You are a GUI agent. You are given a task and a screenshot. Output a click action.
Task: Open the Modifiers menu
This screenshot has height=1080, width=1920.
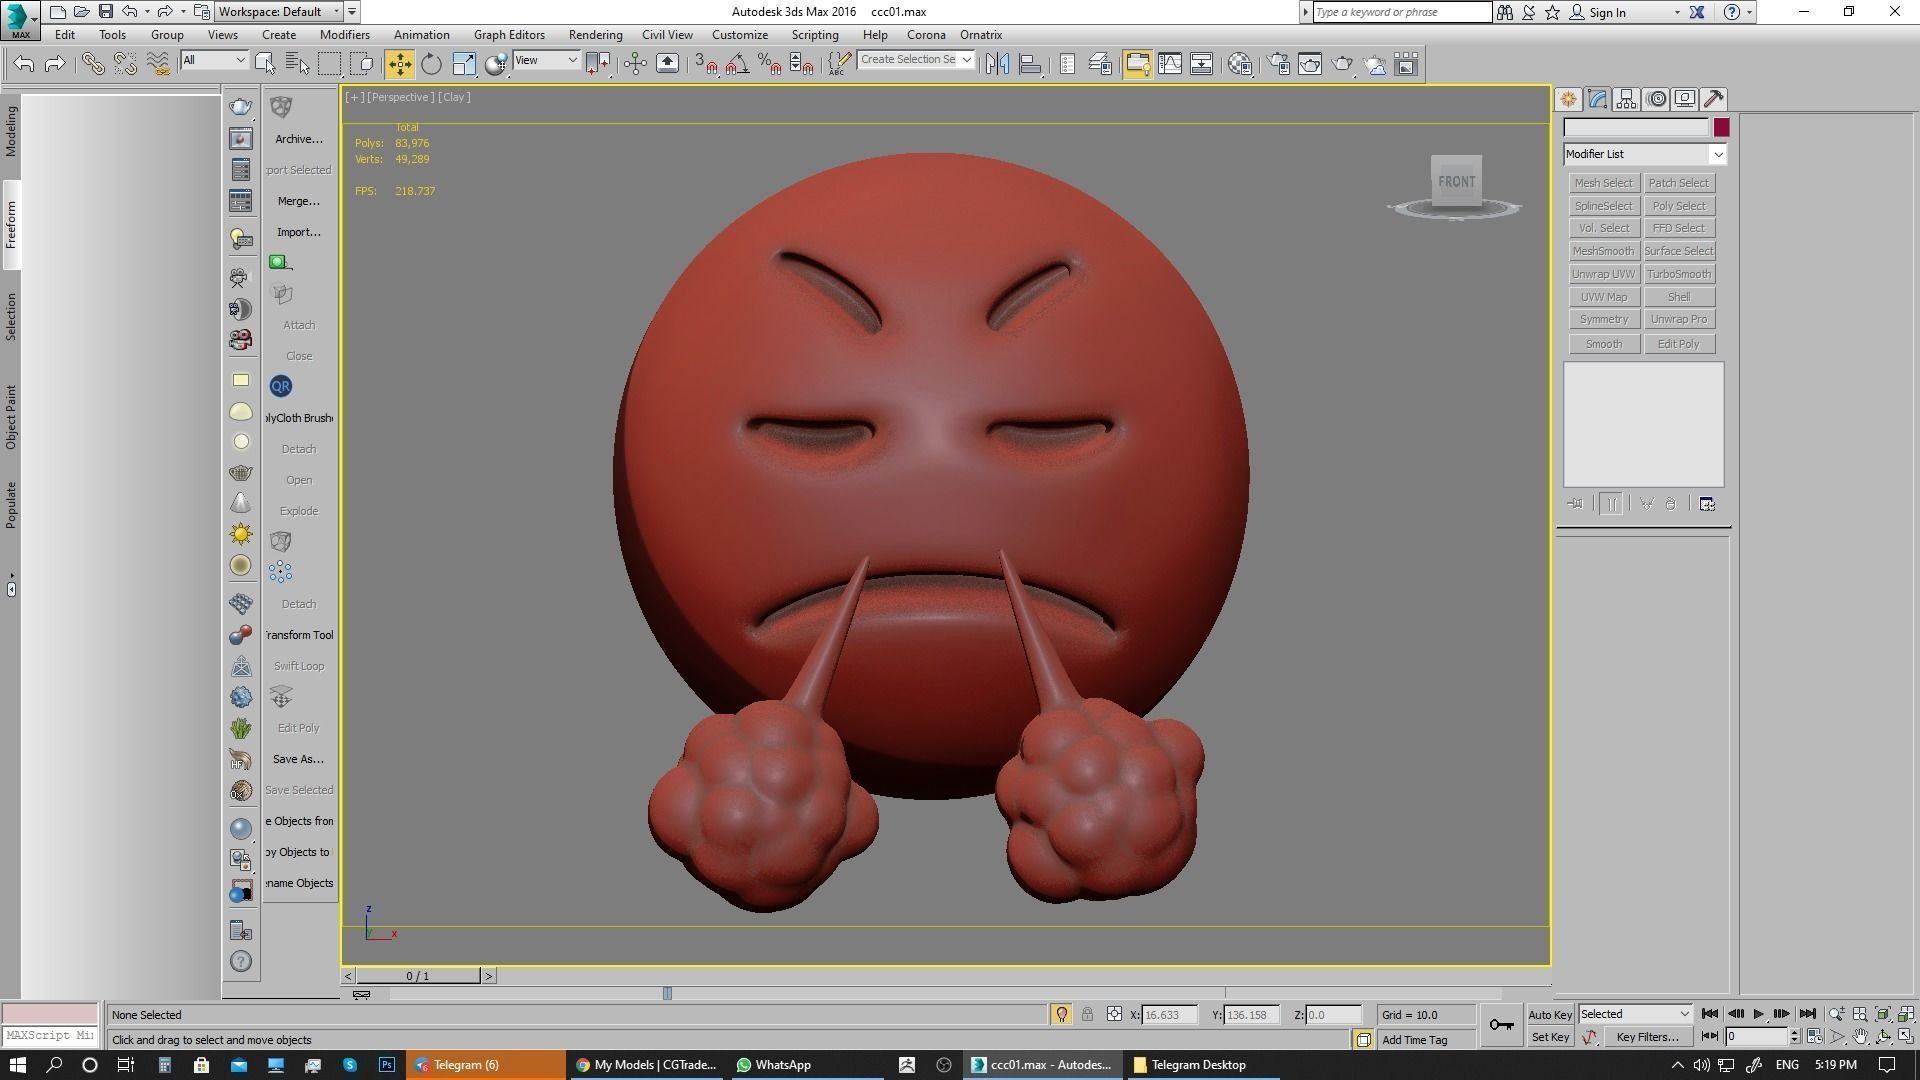click(x=345, y=35)
